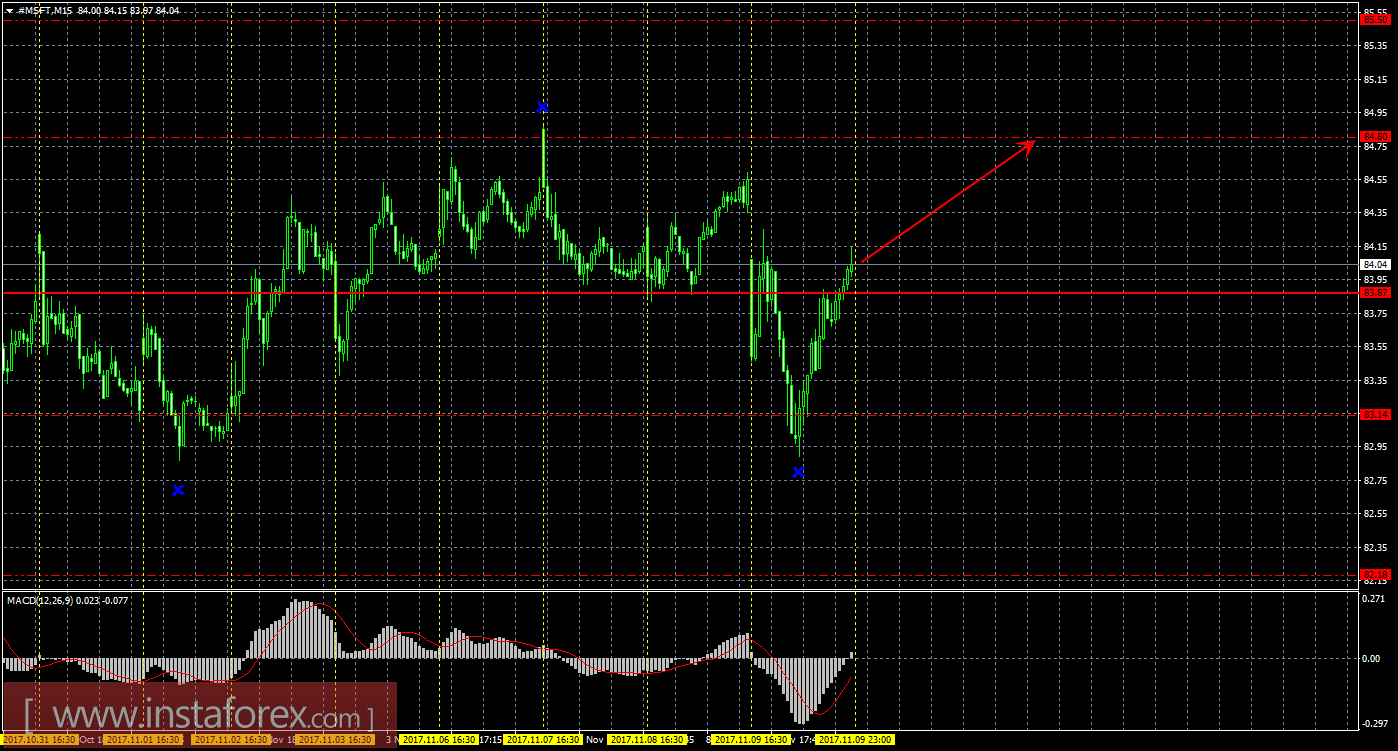The width and height of the screenshot is (1398, 751).
Task: Click the 84.55 price scale value
Action: (x=1375, y=179)
